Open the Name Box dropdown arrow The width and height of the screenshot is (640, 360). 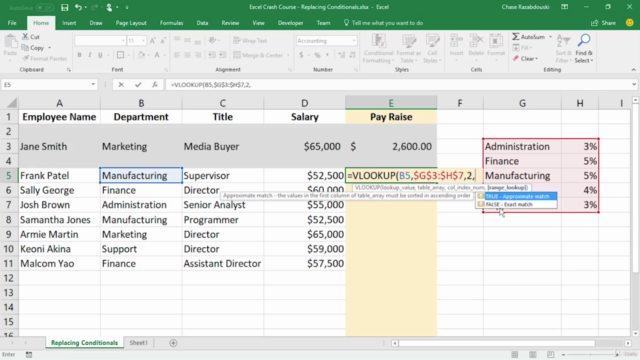(93, 84)
